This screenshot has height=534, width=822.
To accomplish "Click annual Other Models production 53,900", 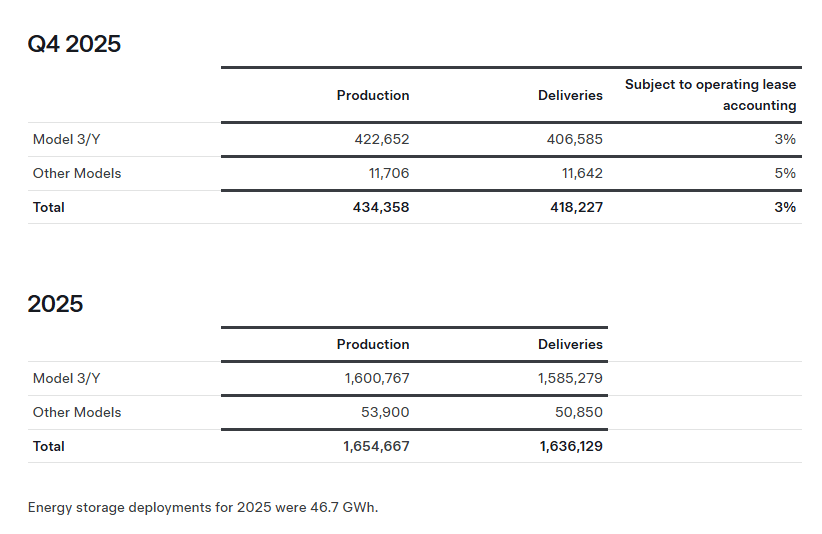I will click(385, 413).
